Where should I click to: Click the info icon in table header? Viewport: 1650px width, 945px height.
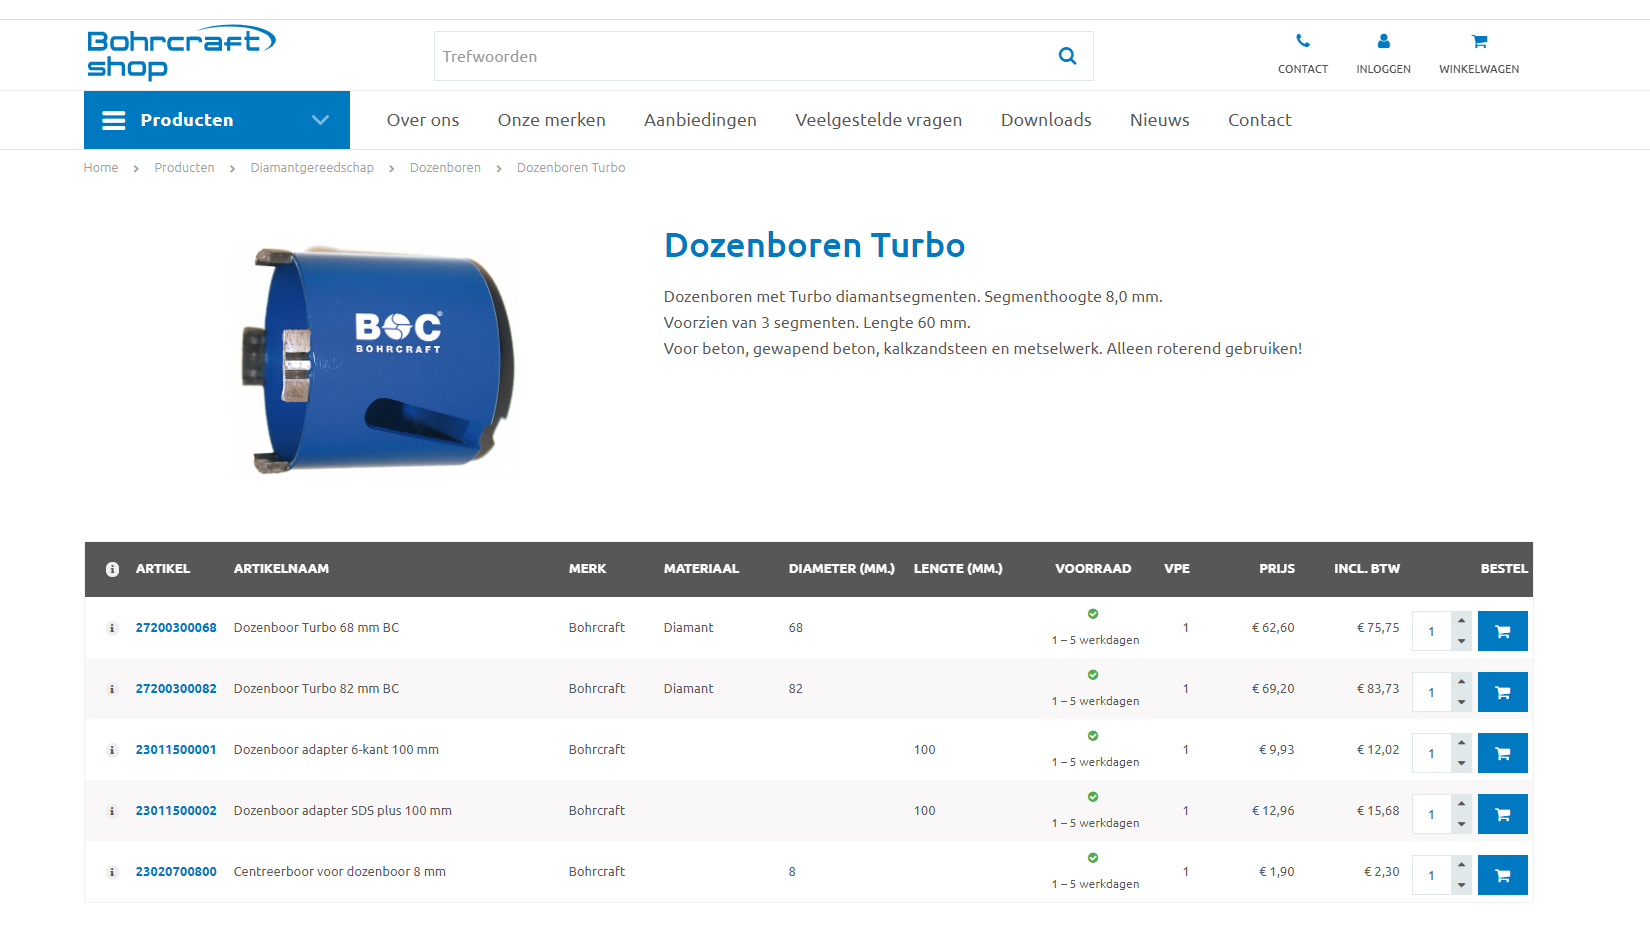coord(111,569)
